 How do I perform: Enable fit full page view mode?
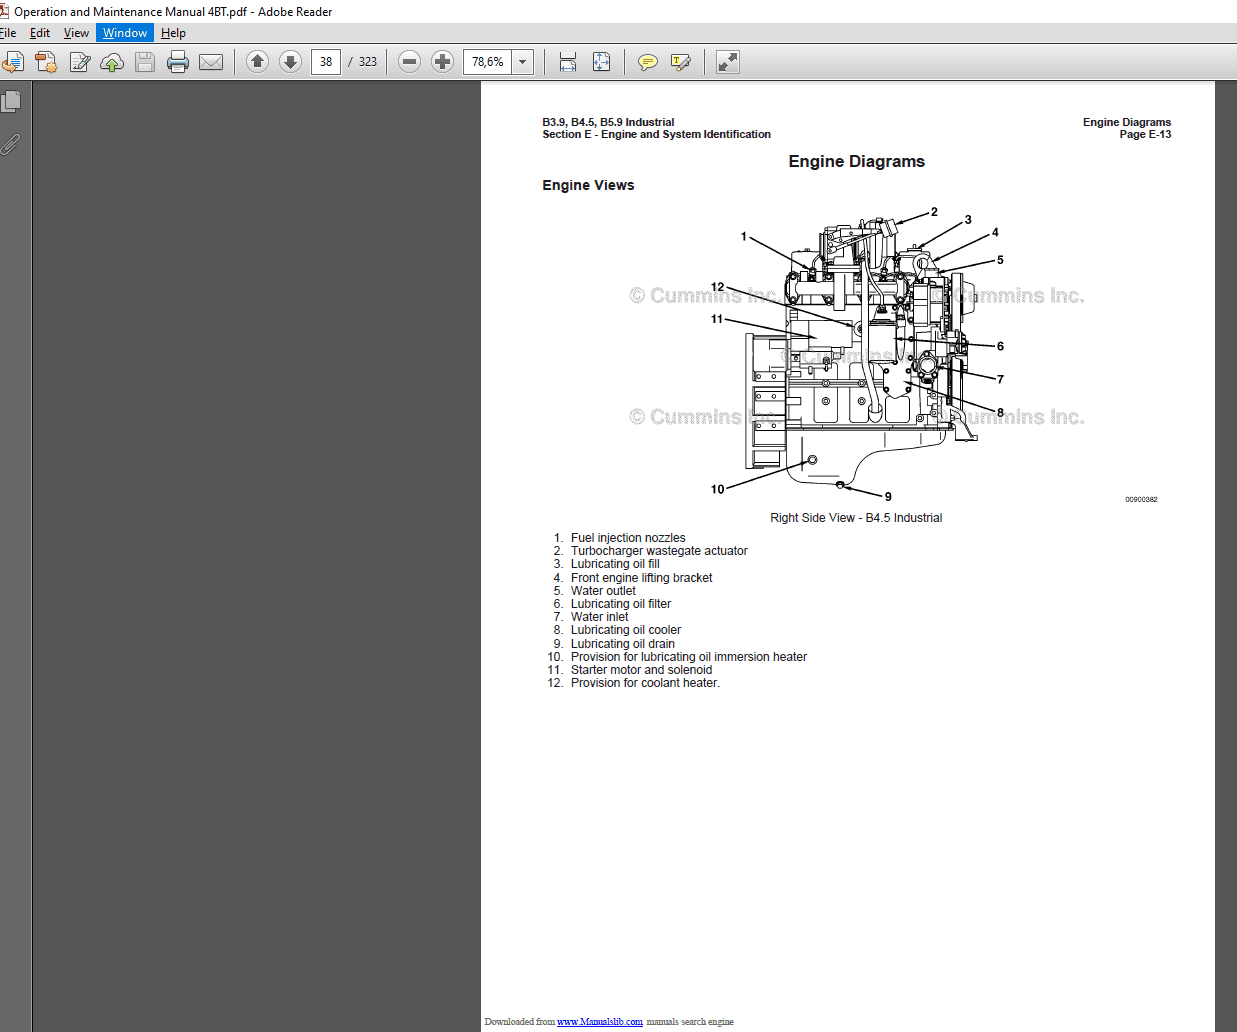[x=601, y=61]
